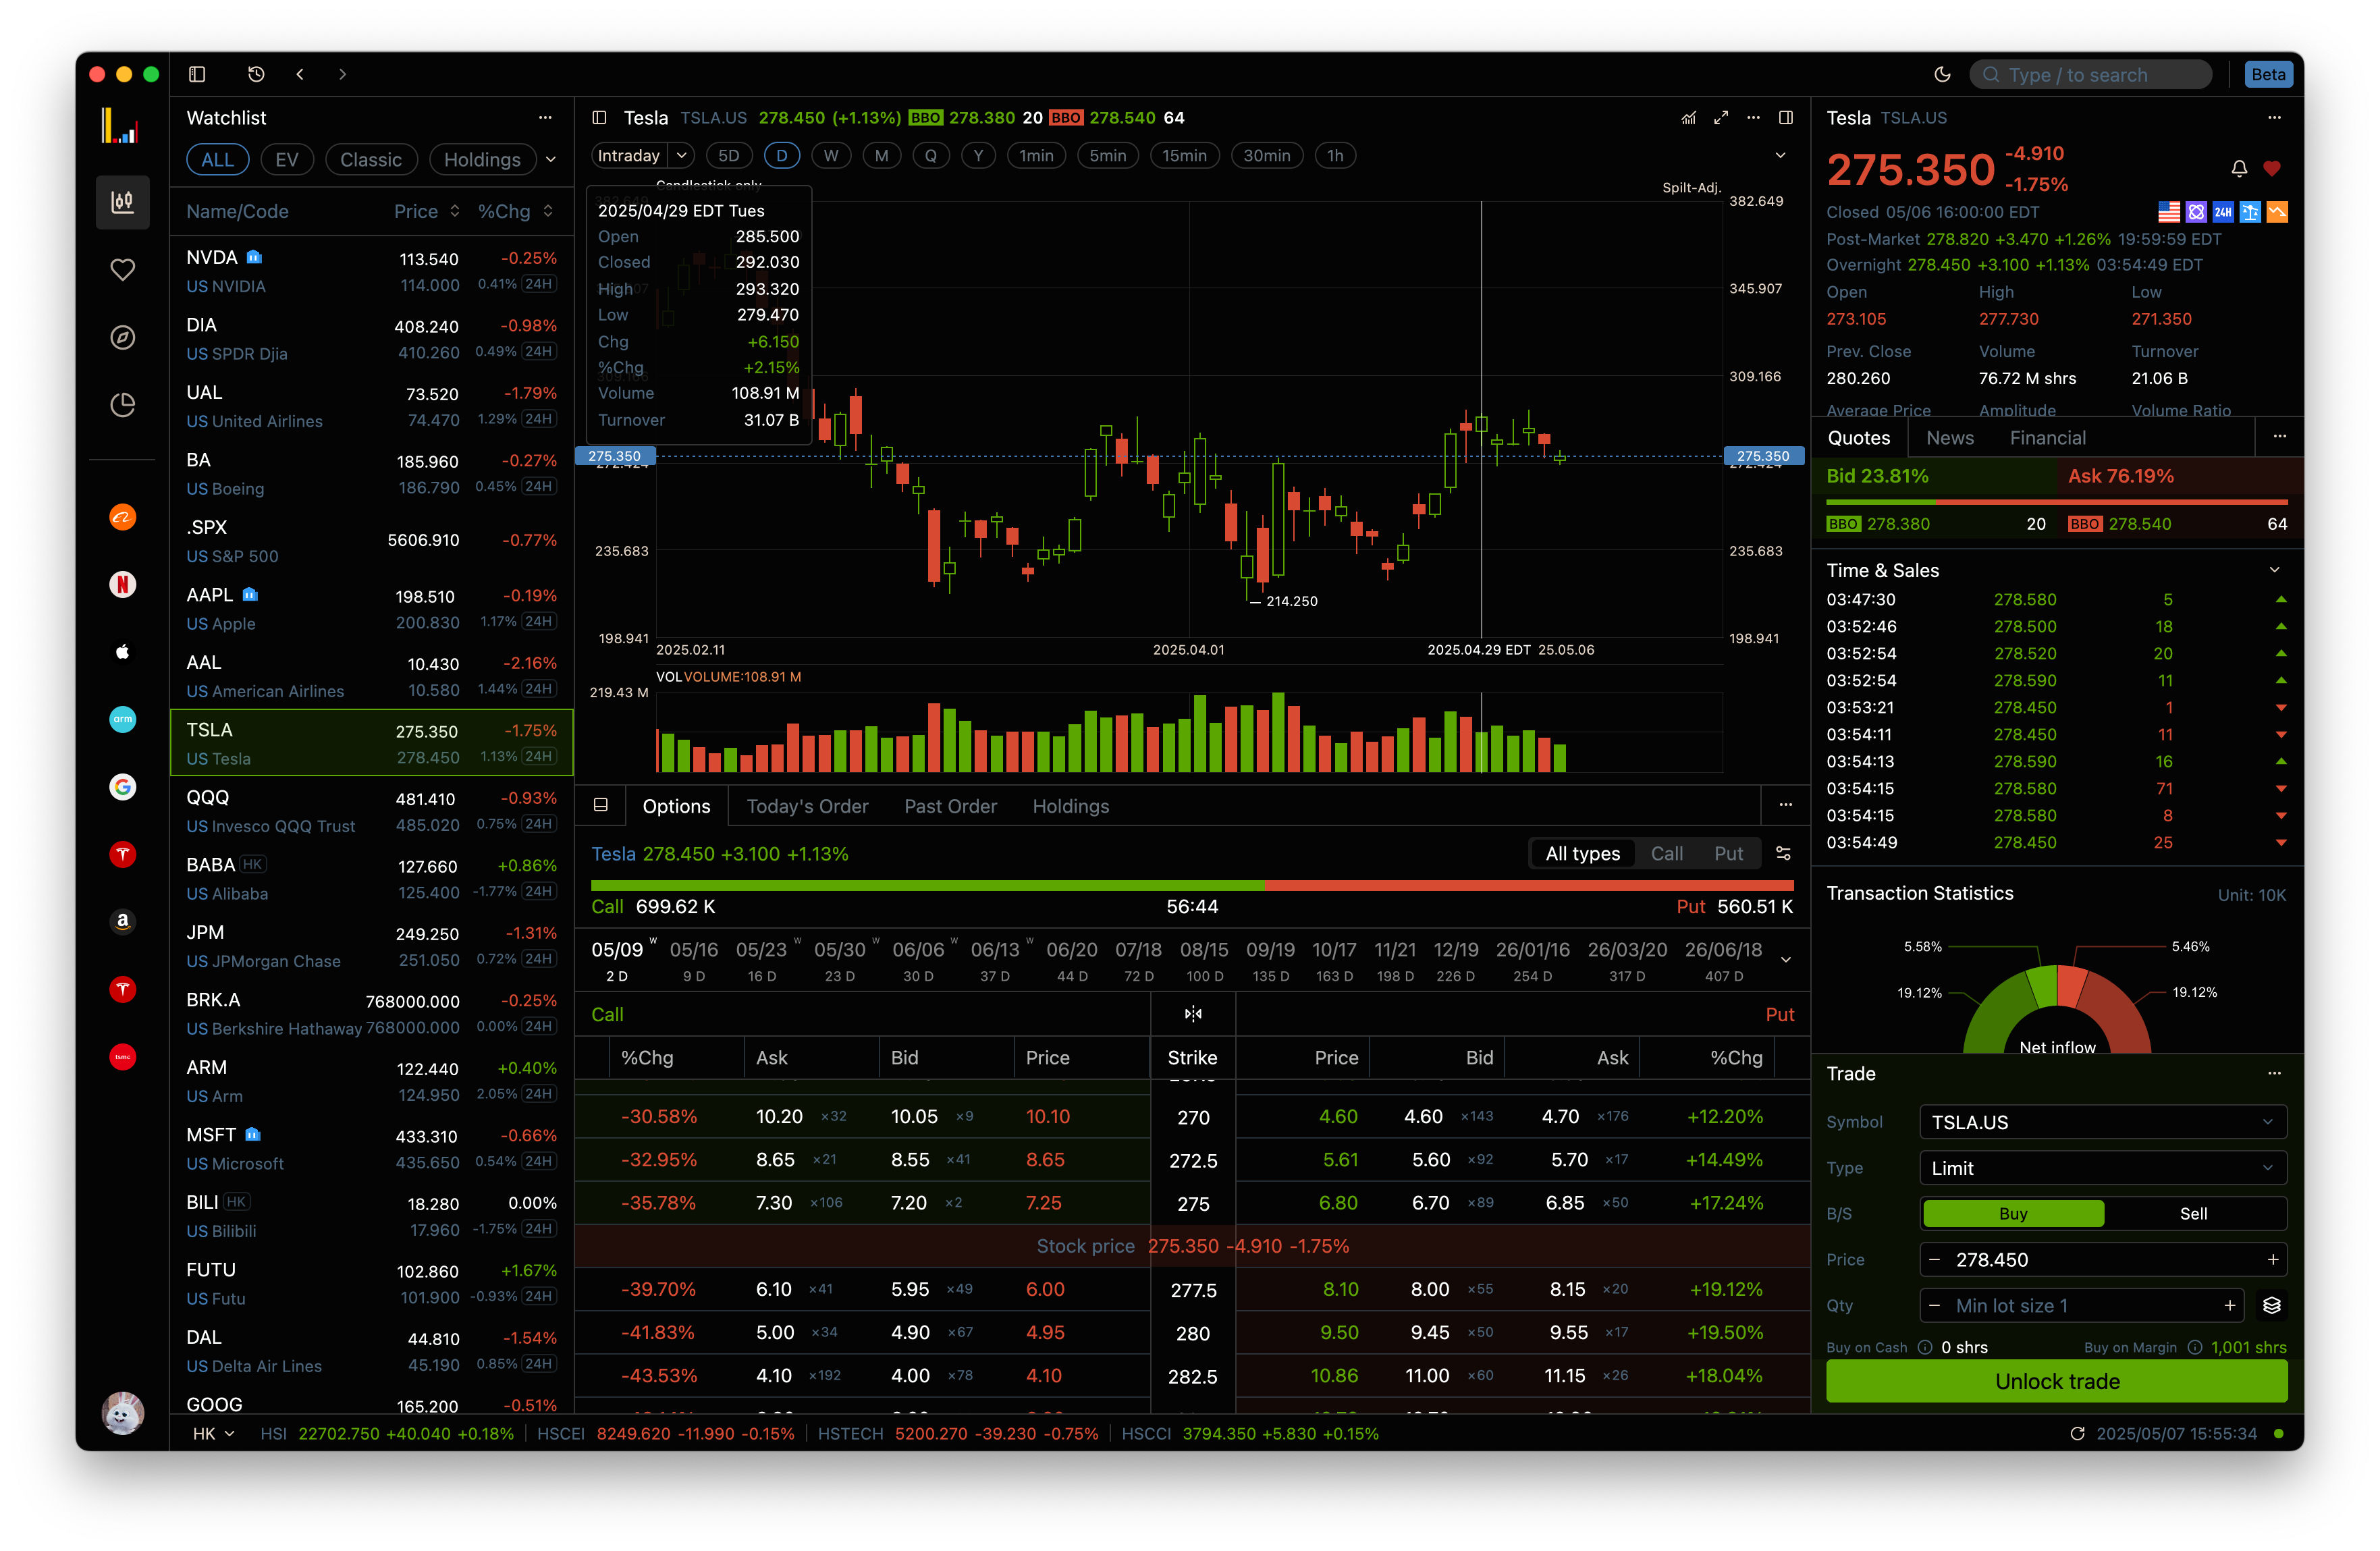The image size is (2380, 1551).
Task: Open the pie chart portfolio sidebar icon
Action: (122, 405)
